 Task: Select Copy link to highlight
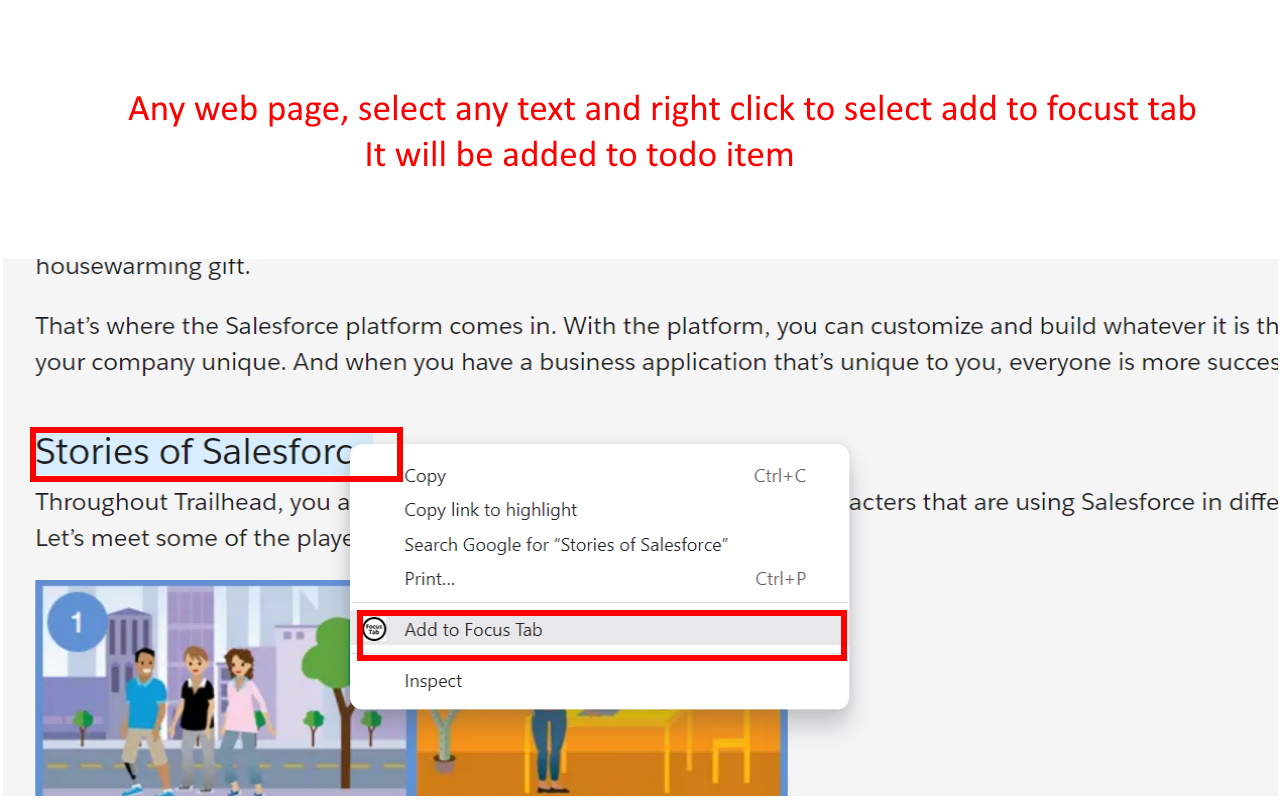click(x=600, y=510)
